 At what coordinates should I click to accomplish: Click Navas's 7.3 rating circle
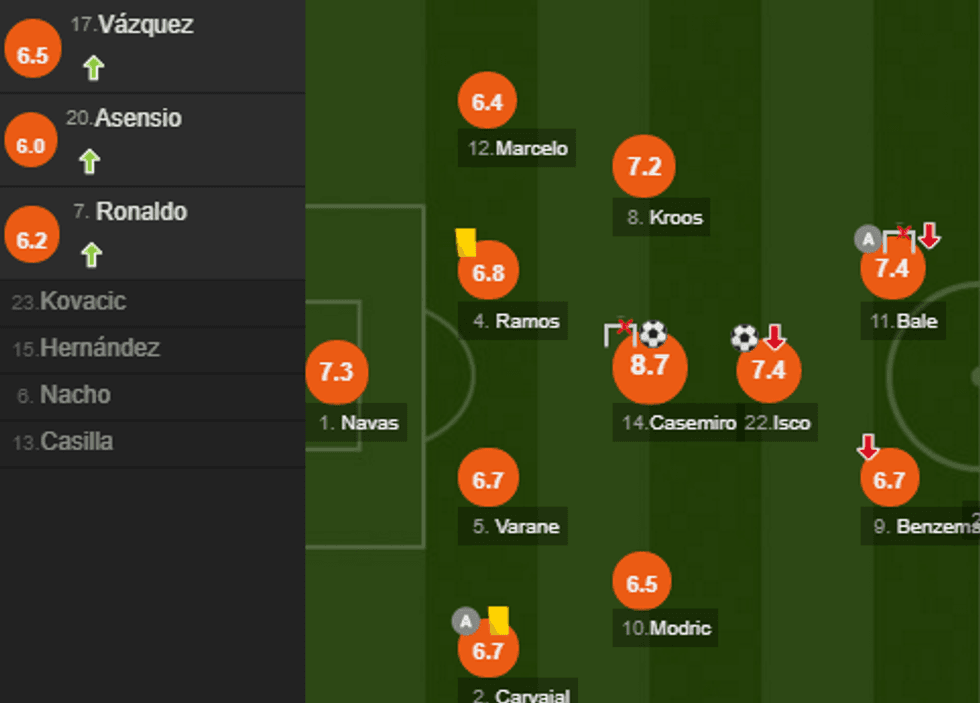click(337, 372)
